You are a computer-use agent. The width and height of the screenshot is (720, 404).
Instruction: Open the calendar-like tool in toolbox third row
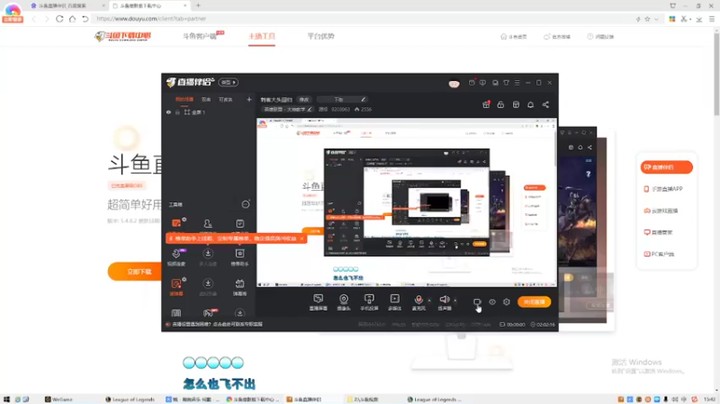[239, 286]
